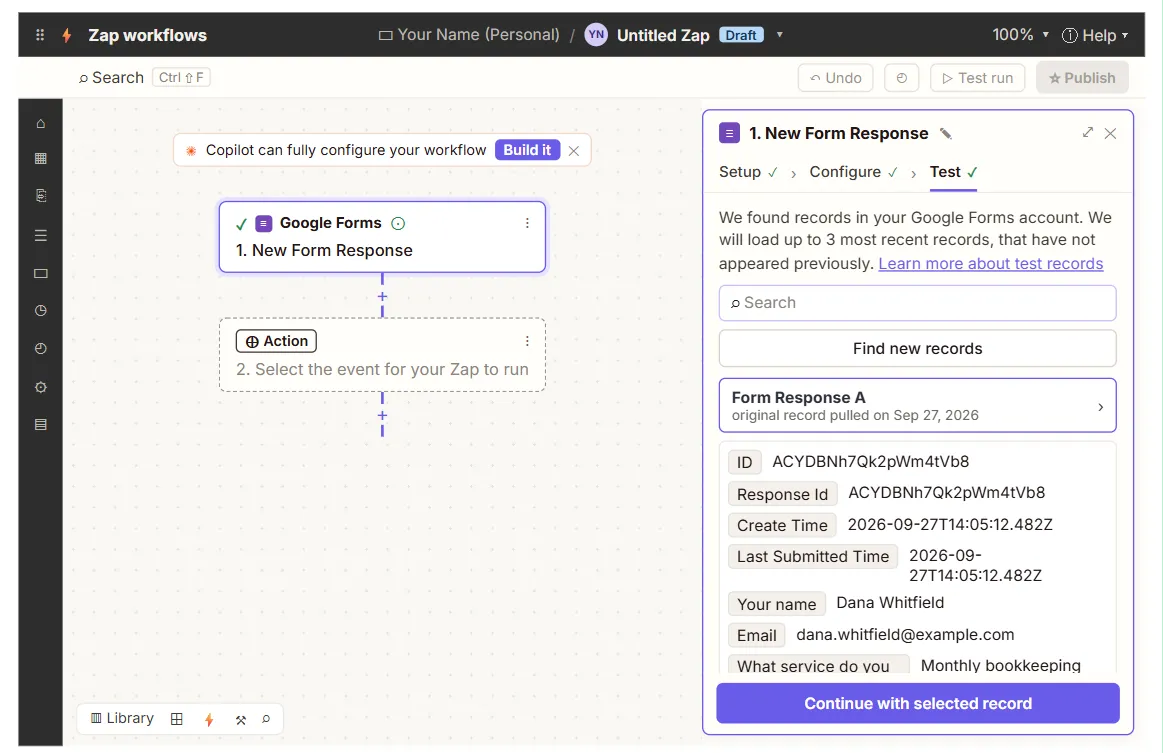This screenshot has height=753, width=1163.
Task: Click the Zap workflows title
Action: point(148,35)
